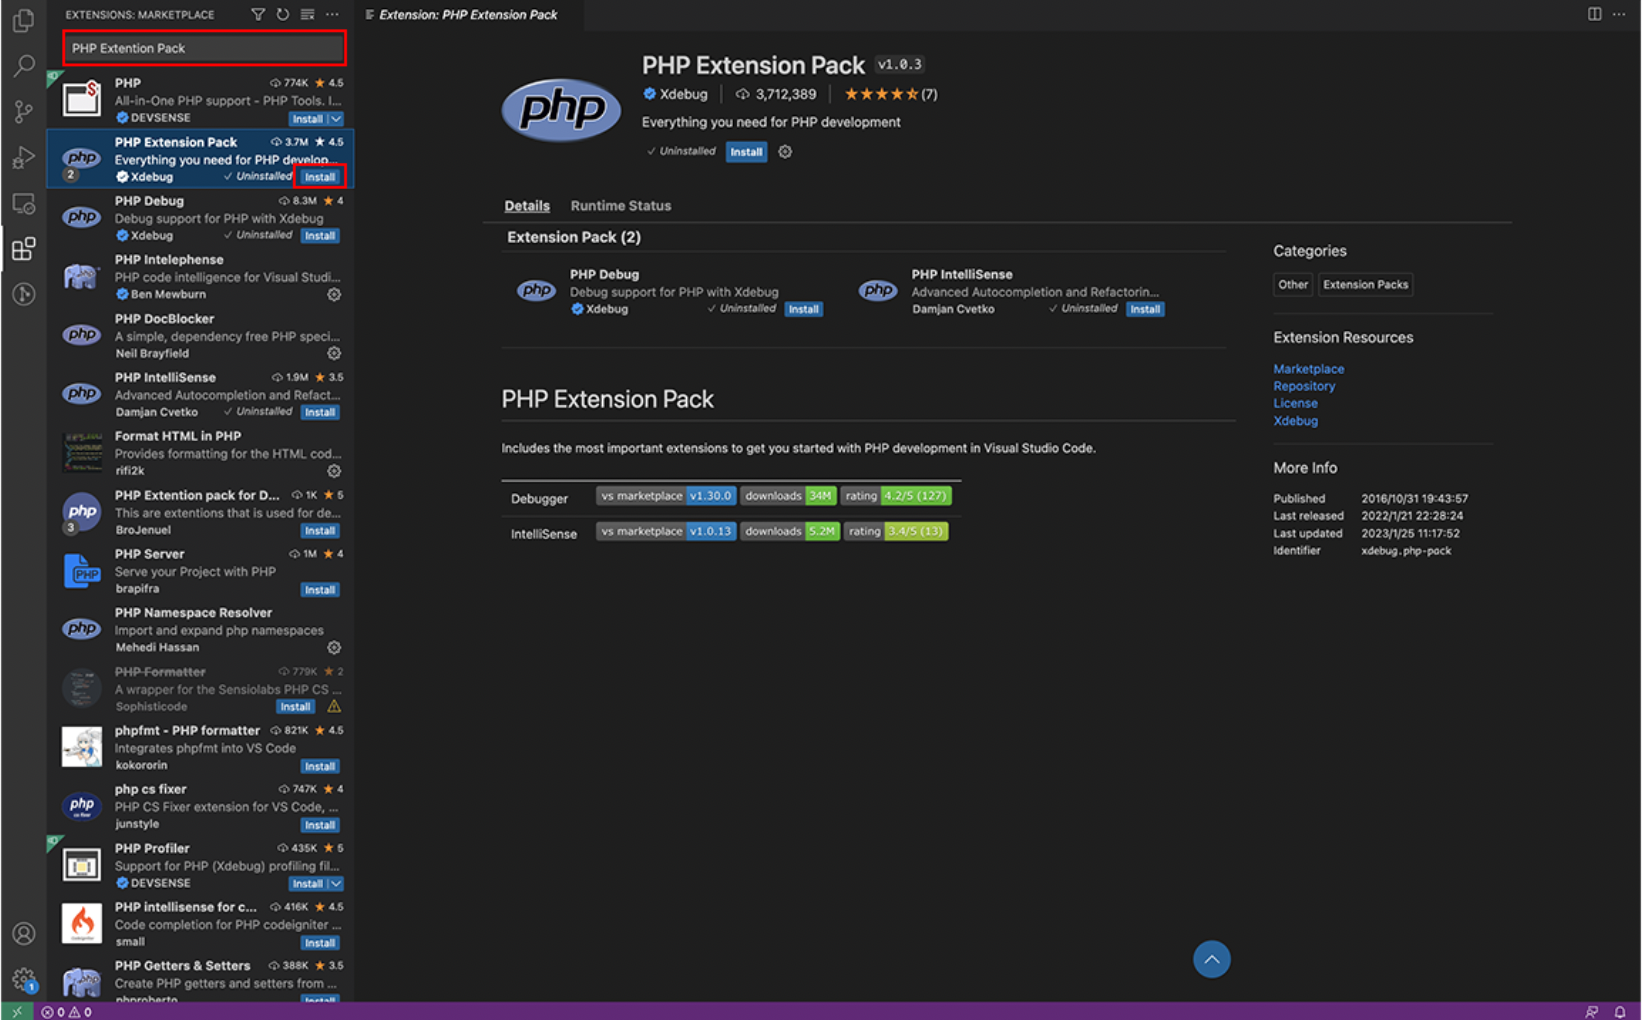Open manage gear for PHP Namespace Resolver
The image size is (1642, 1020).
click(x=334, y=648)
